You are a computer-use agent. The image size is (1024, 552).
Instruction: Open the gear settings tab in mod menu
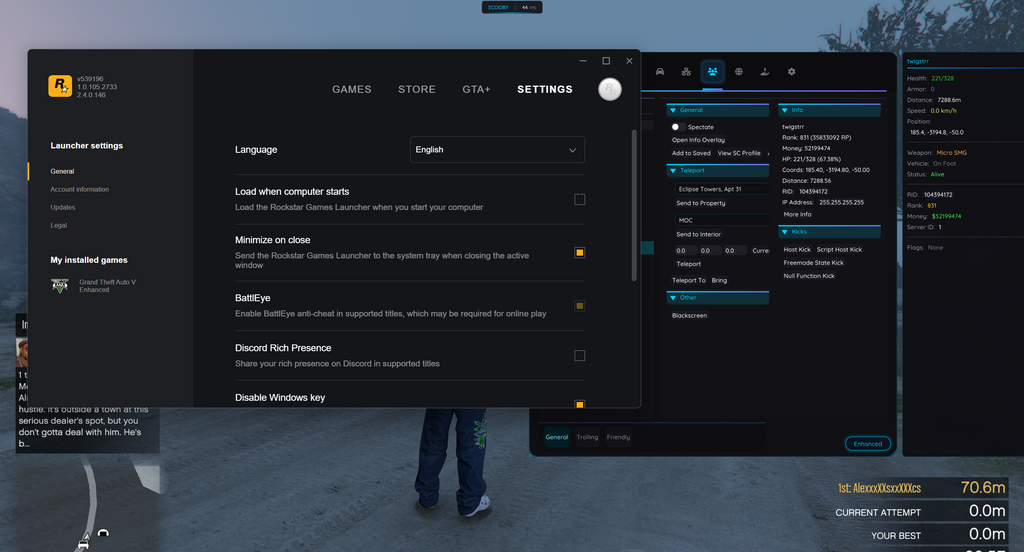[x=792, y=72]
